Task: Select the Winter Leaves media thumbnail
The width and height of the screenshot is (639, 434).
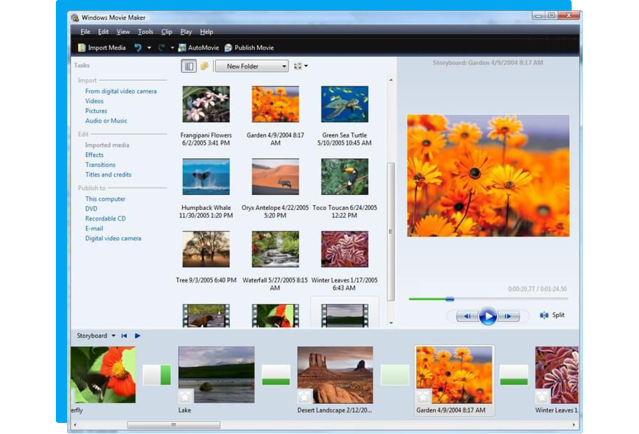Action: [x=345, y=249]
